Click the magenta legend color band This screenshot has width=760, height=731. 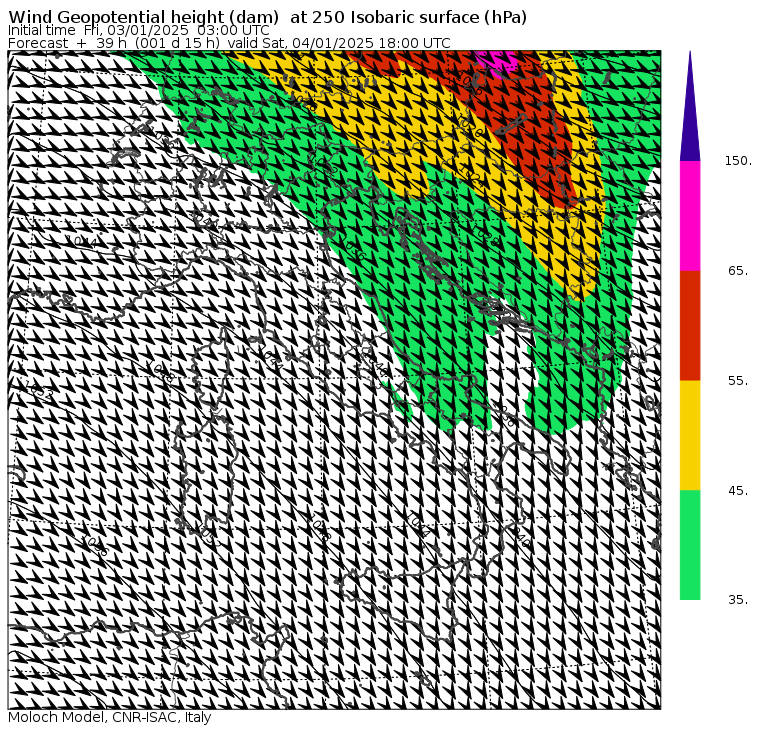(x=690, y=216)
